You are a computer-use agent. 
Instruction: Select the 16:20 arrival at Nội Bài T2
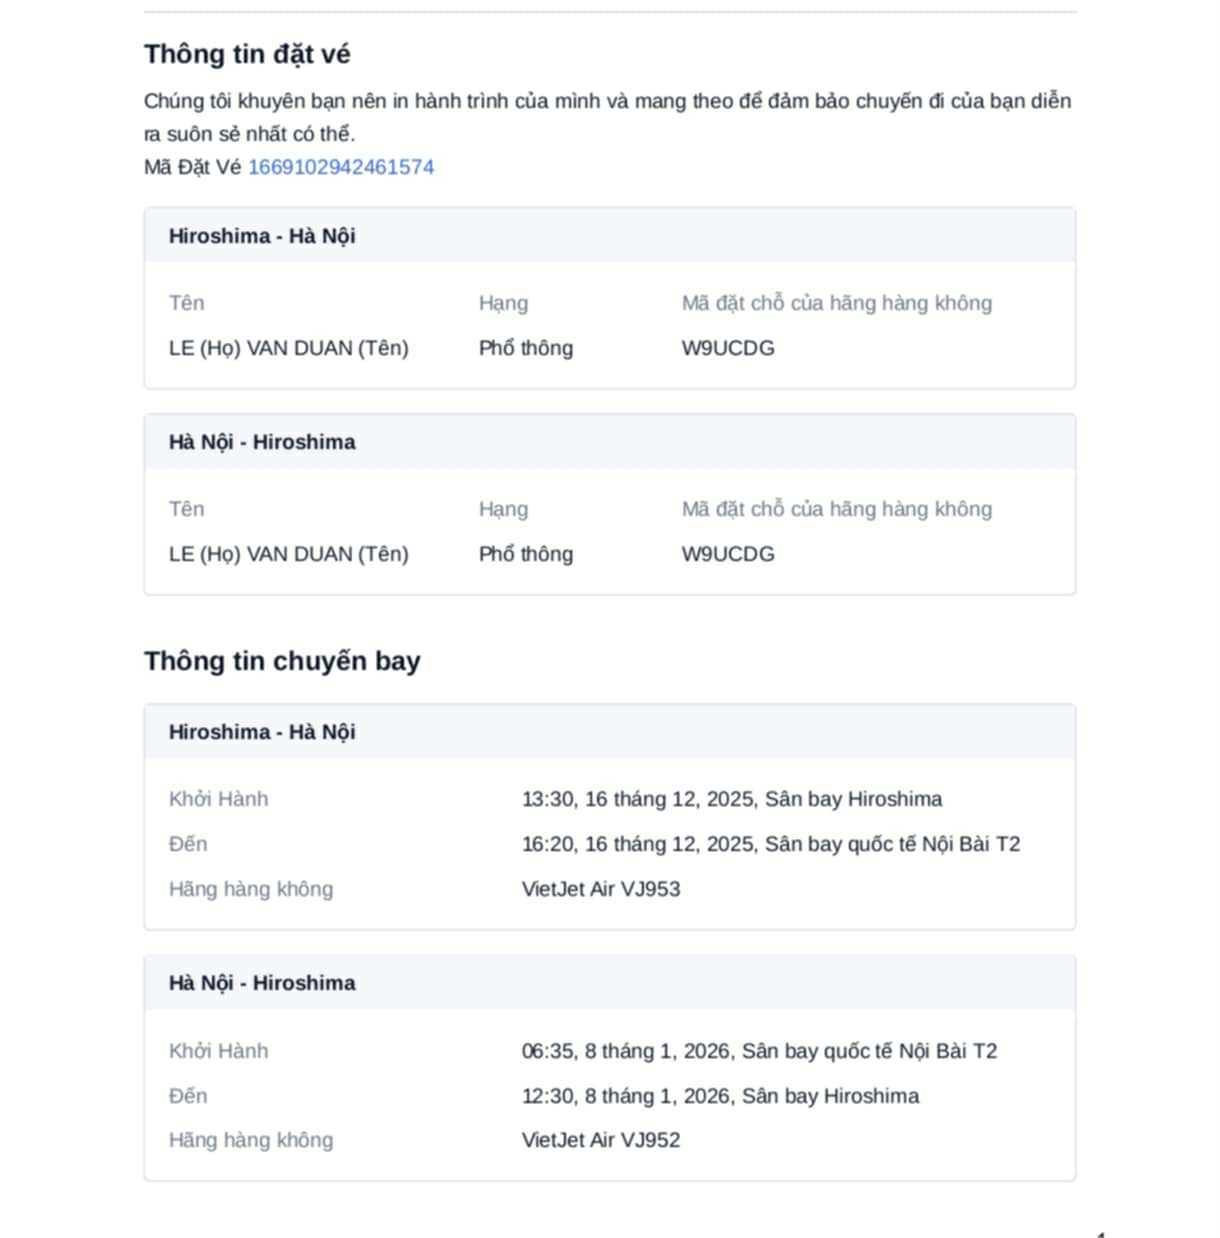pos(770,844)
